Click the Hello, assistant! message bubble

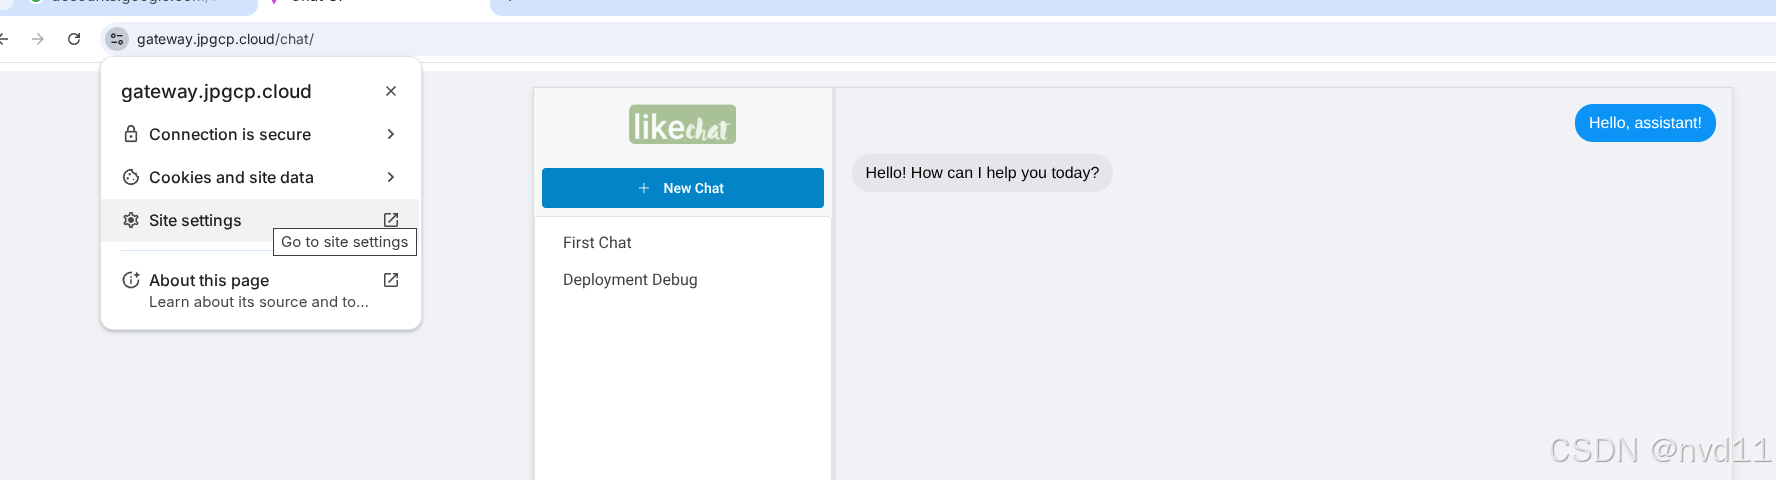coord(1645,123)
